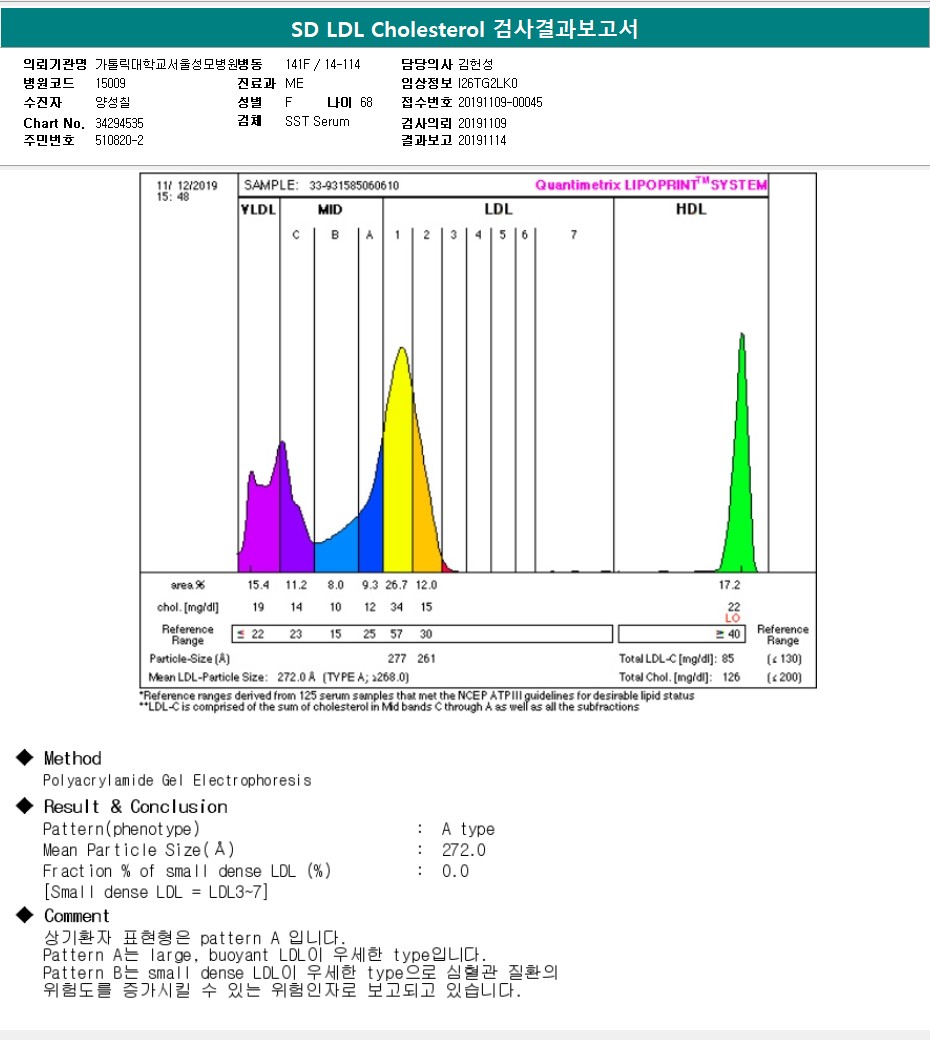This screenshot has width=930, height=1040.
Task: Click the VLDL chol. value "19"
Action: 258,607
